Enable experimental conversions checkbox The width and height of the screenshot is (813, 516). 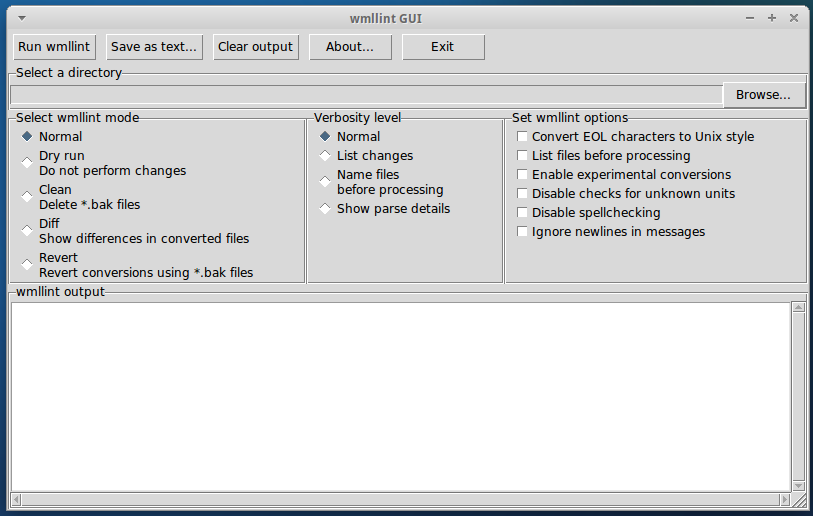[x=522, y=174]
